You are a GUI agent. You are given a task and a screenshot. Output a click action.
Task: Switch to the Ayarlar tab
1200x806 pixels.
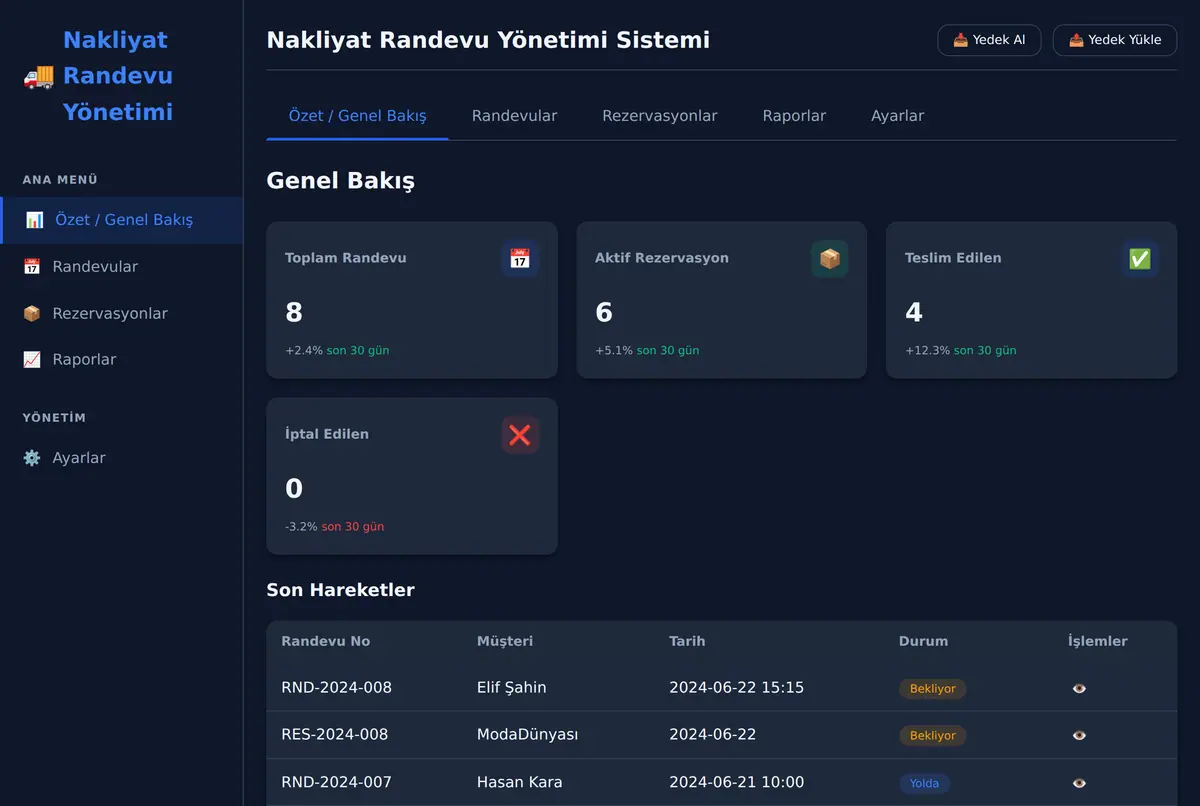tap(897, 116)
